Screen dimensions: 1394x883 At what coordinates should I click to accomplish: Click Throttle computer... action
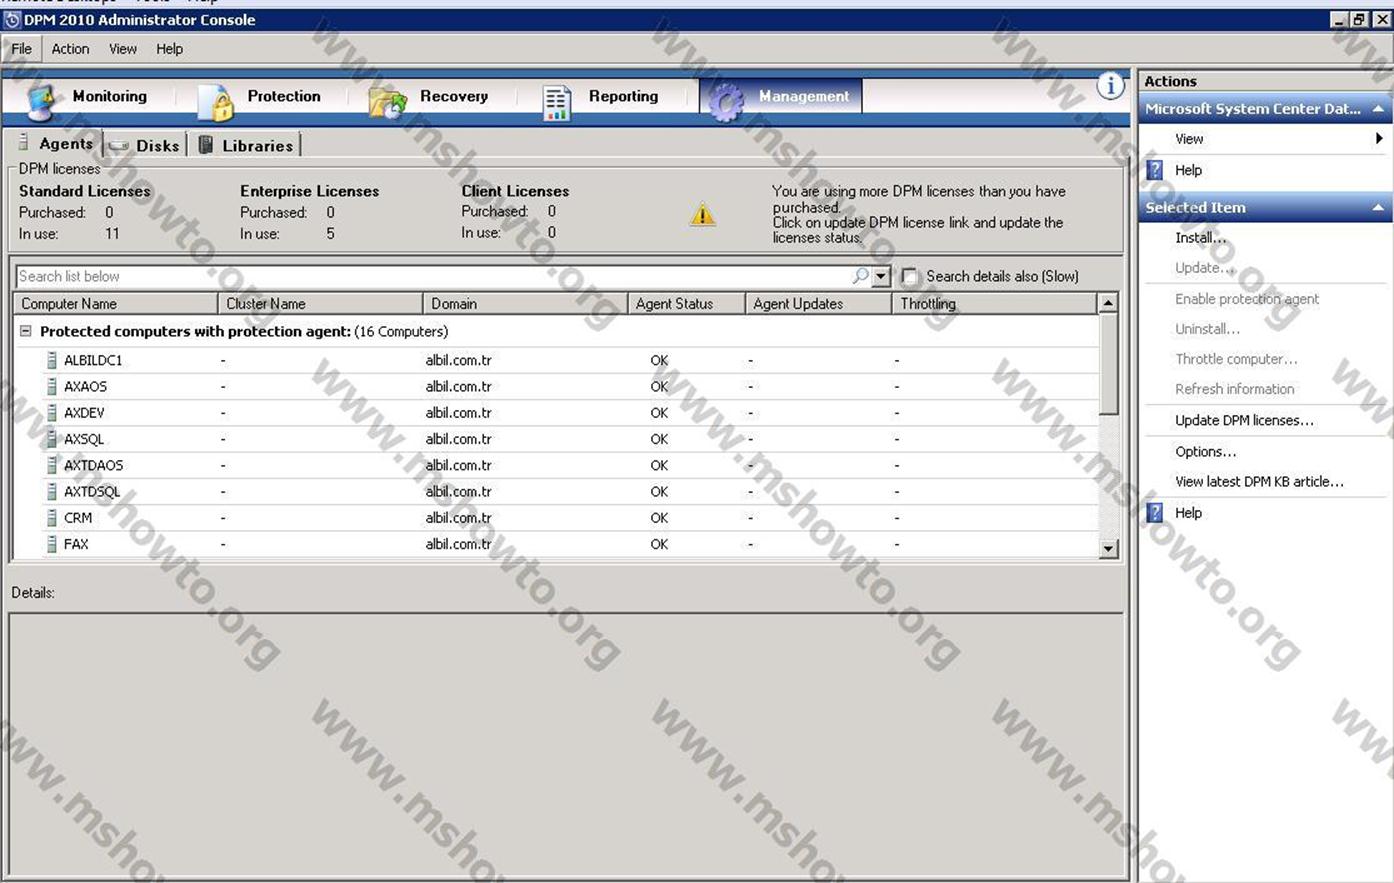pyautogui.click(x=1236, y=359)
